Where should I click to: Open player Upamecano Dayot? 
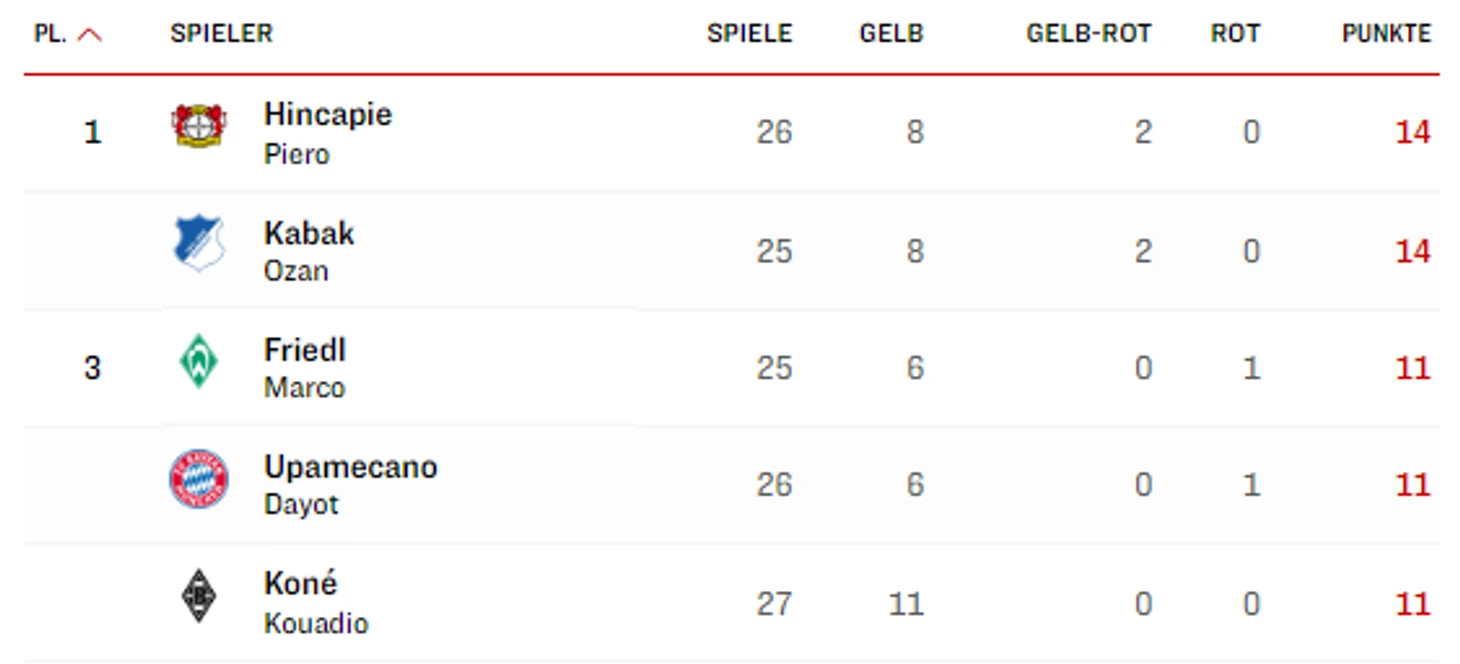point(350,484)
